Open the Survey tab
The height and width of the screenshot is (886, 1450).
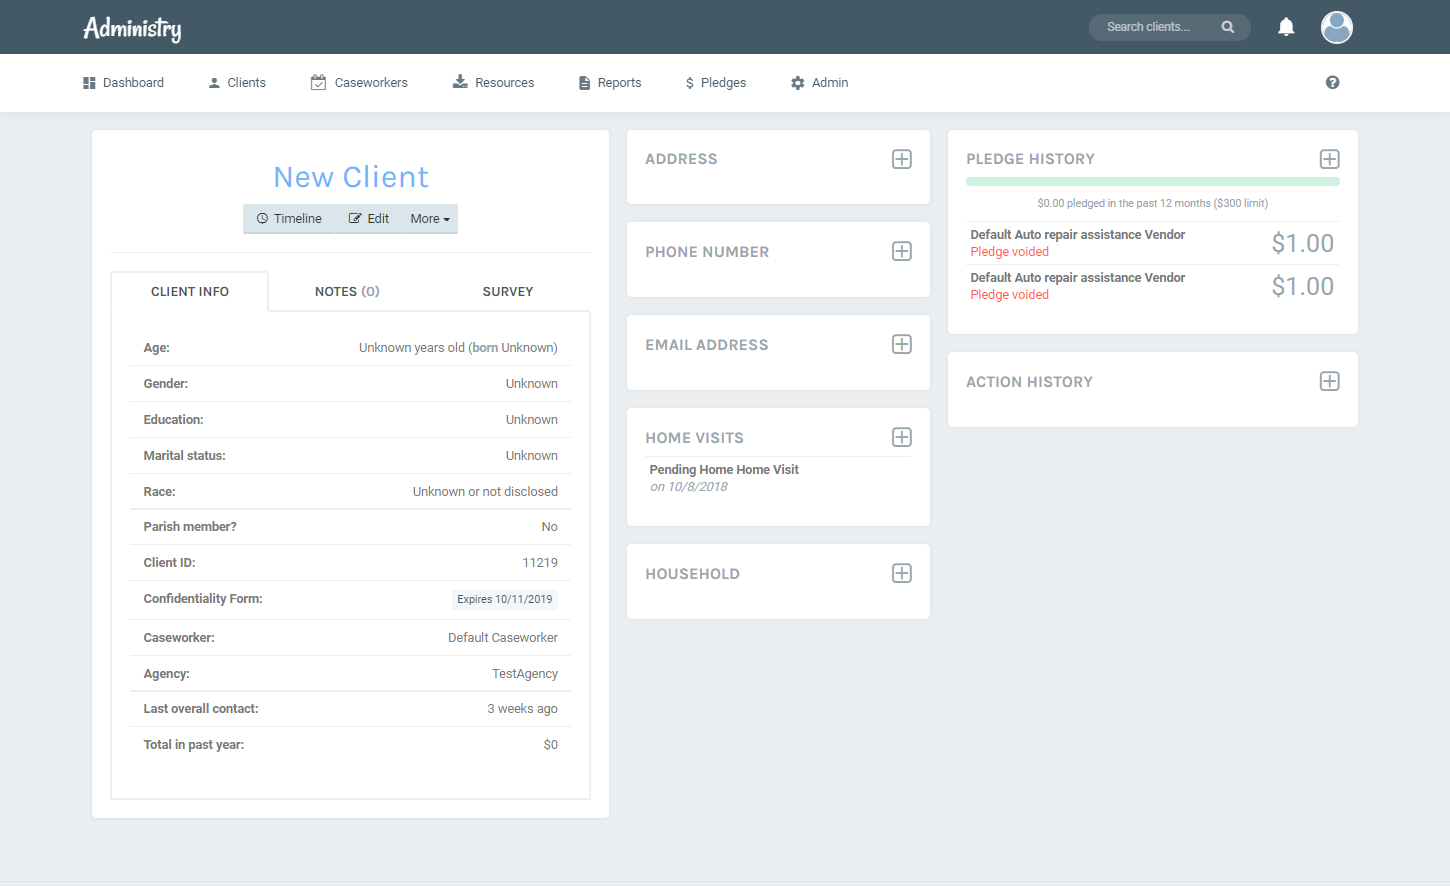pyautogui.click(x=508, y=292)
